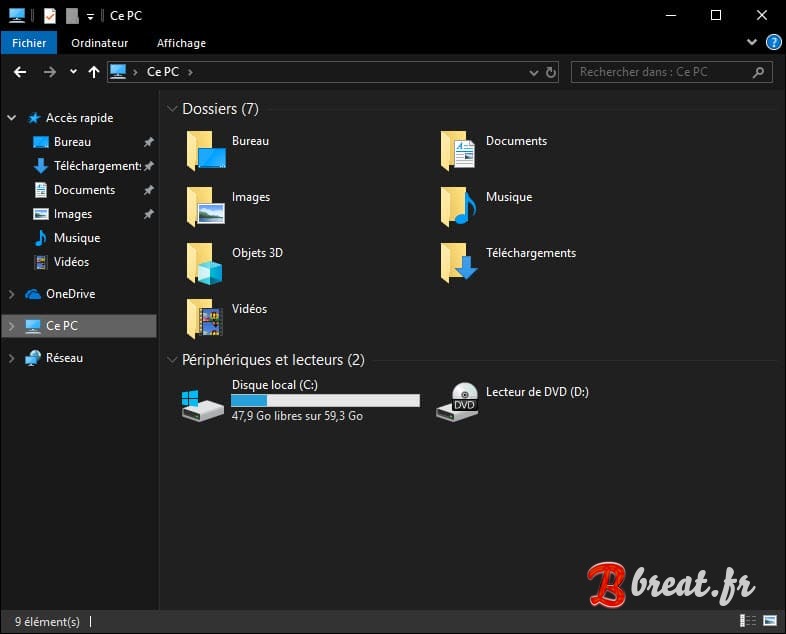Screen dimensions: 786x634
Task: Click the Ce PC breadcrumb in address bar
Action: pyautogui.click(x=163, y=72)
